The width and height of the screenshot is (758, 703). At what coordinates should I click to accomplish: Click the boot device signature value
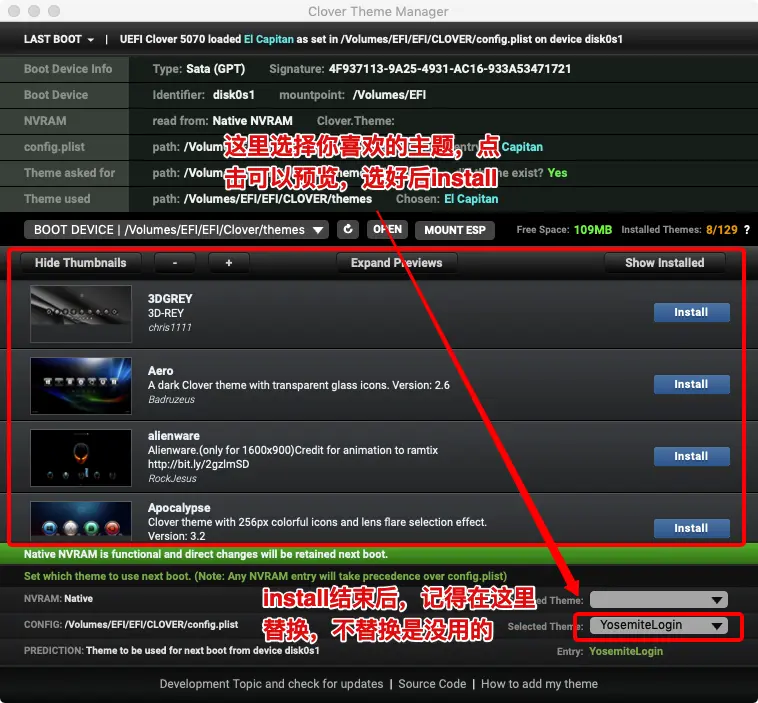(450, 69)
